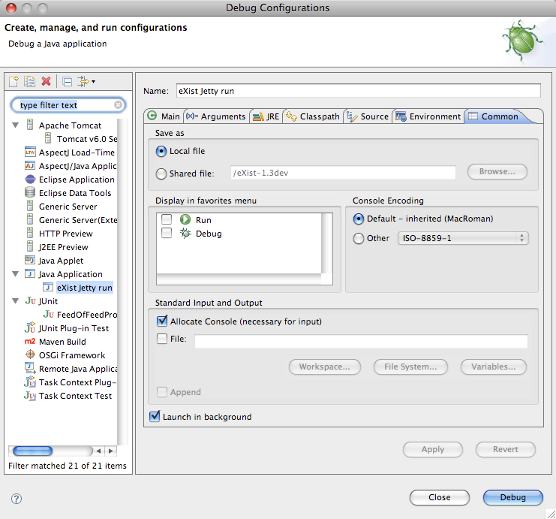556x519 pixels.
Task: Click the File System button
Action: pyautogui.click(x=411, y=367)
